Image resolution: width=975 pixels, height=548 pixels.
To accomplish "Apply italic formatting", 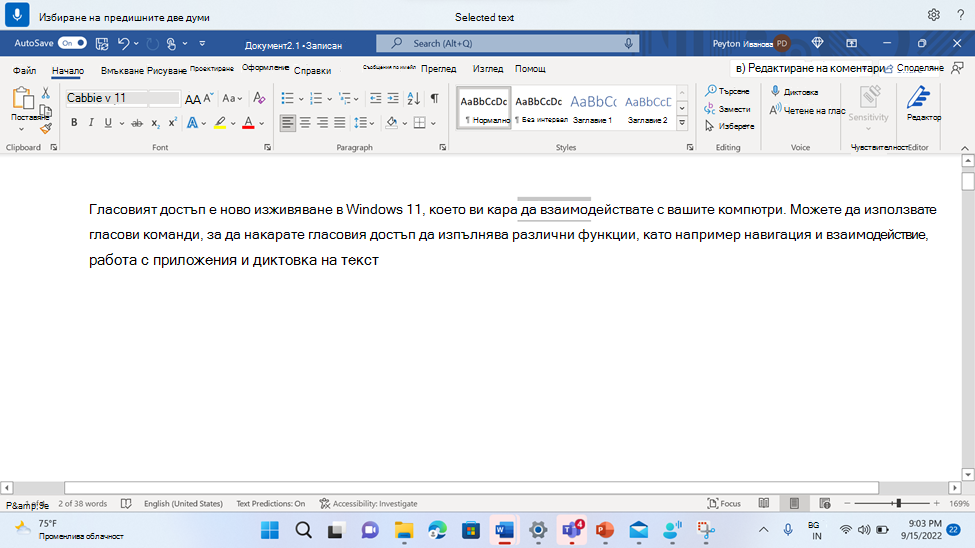I will click(x=91, y=123).
